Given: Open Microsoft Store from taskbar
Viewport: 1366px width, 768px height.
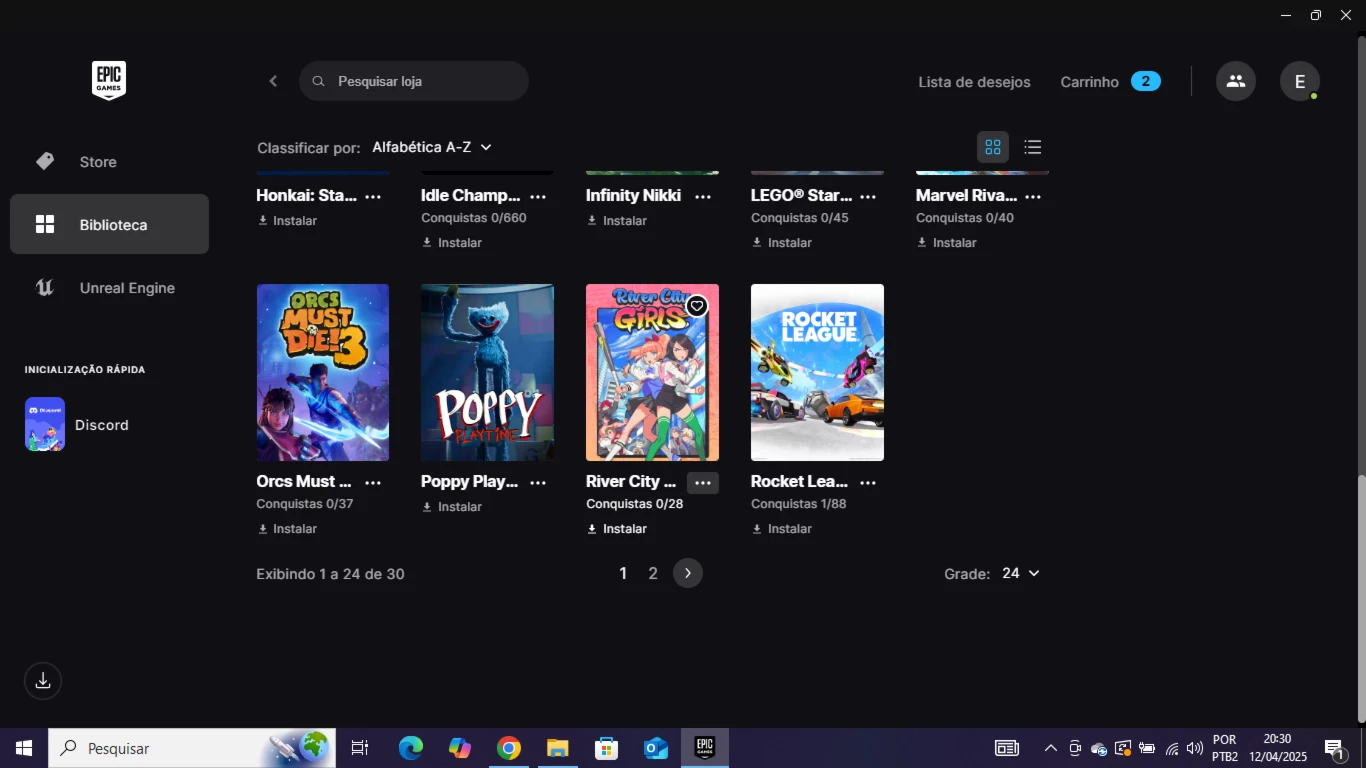Looking at the screenshot, I should tap(607, 748).
